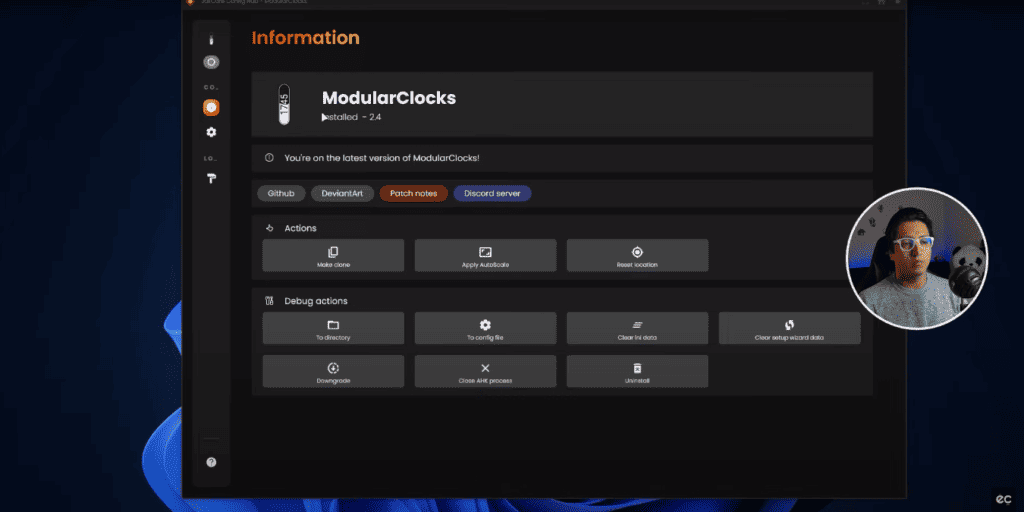1024x512 pixels.
Task: Click the Clear setup wizard data tile
Action: [790, 328]
